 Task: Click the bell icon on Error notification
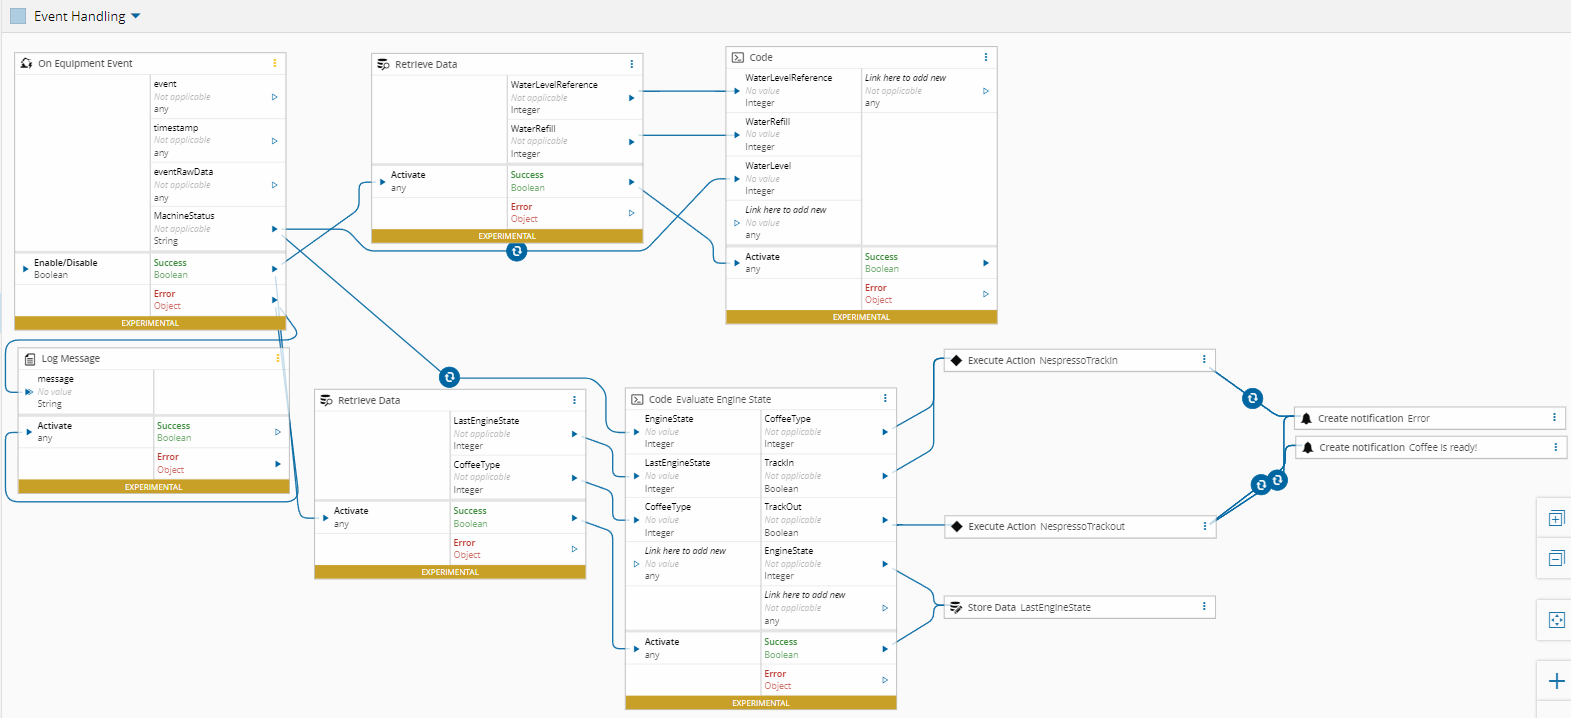1306,418
